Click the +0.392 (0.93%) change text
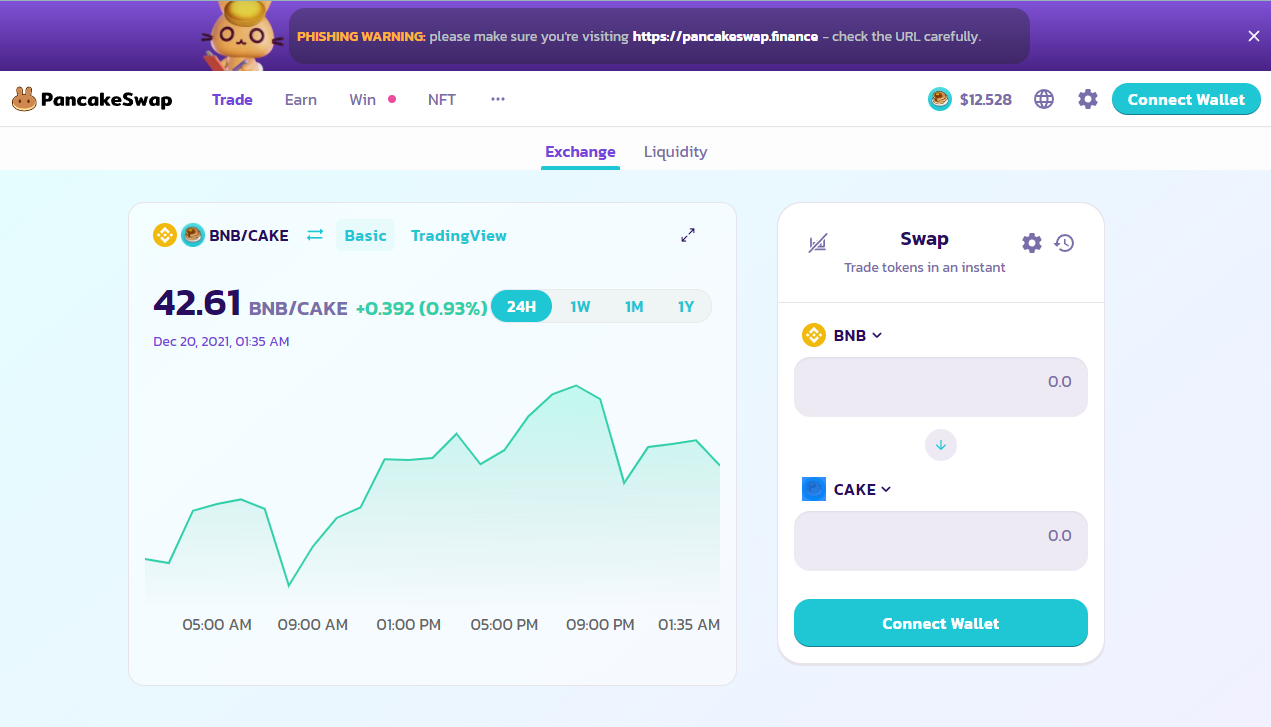 click(x=421, y=308)
